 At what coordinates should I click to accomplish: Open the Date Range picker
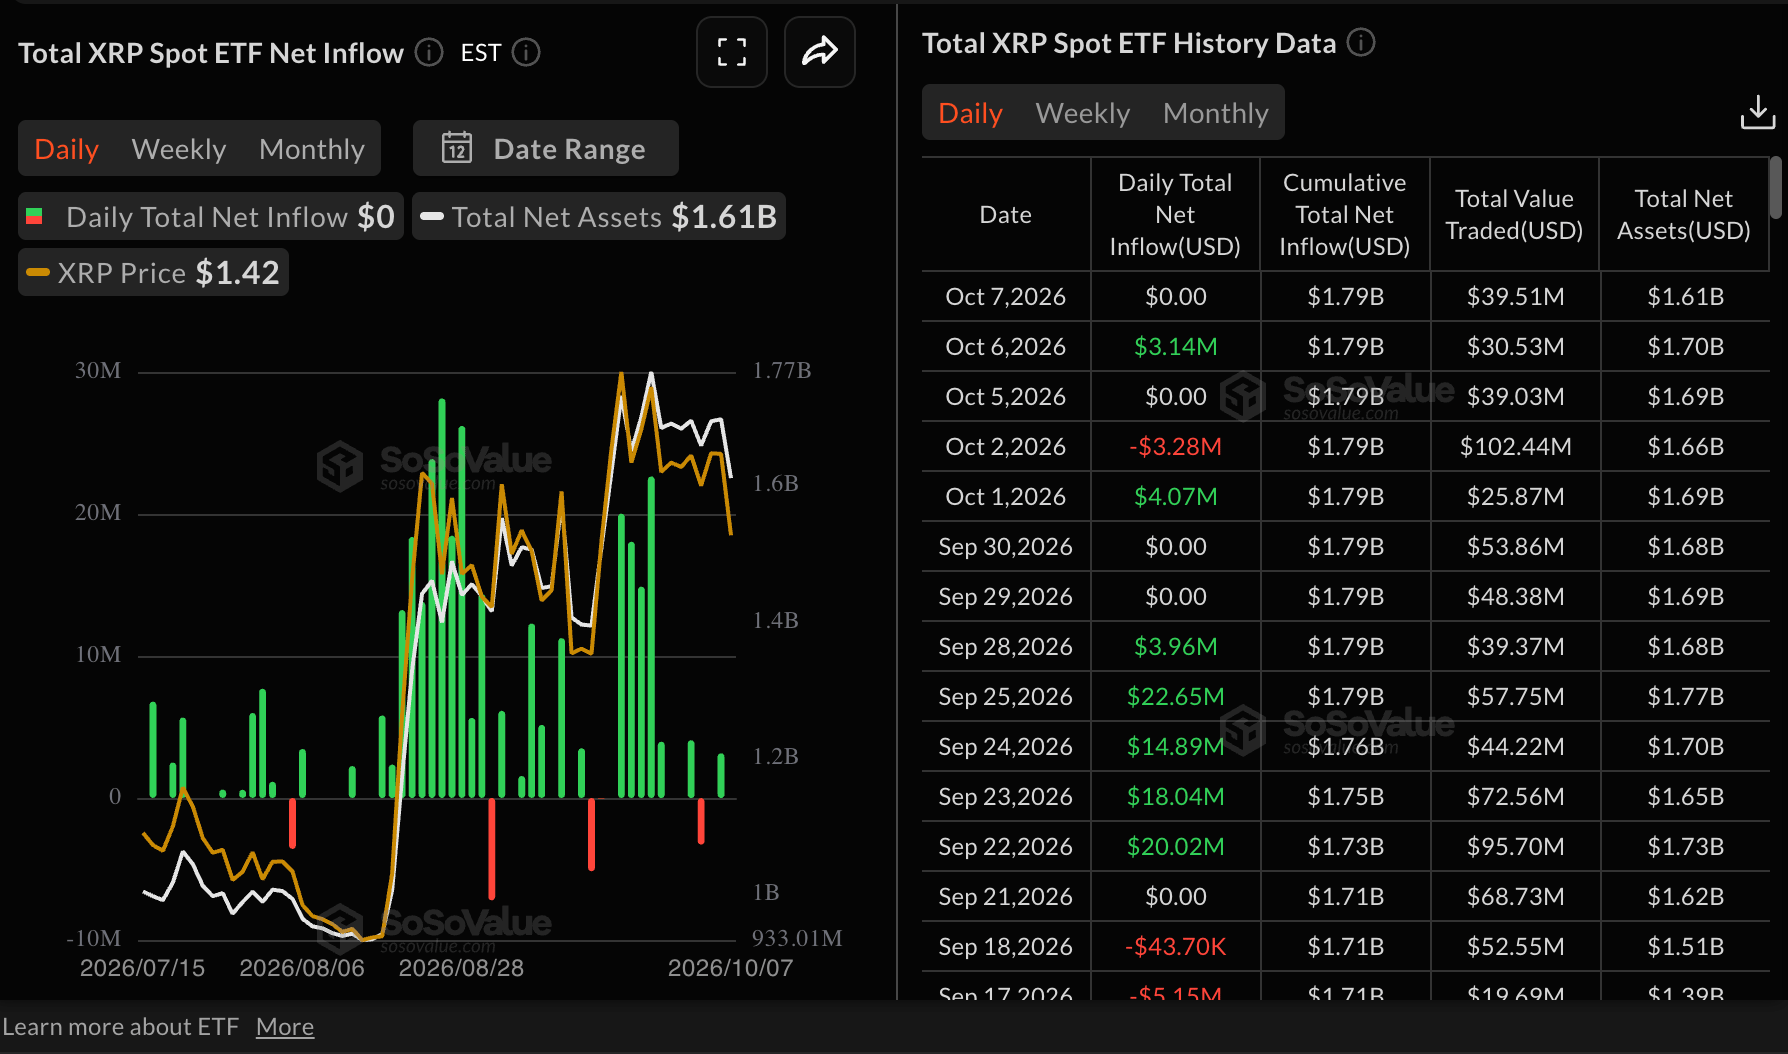point(546,148)
